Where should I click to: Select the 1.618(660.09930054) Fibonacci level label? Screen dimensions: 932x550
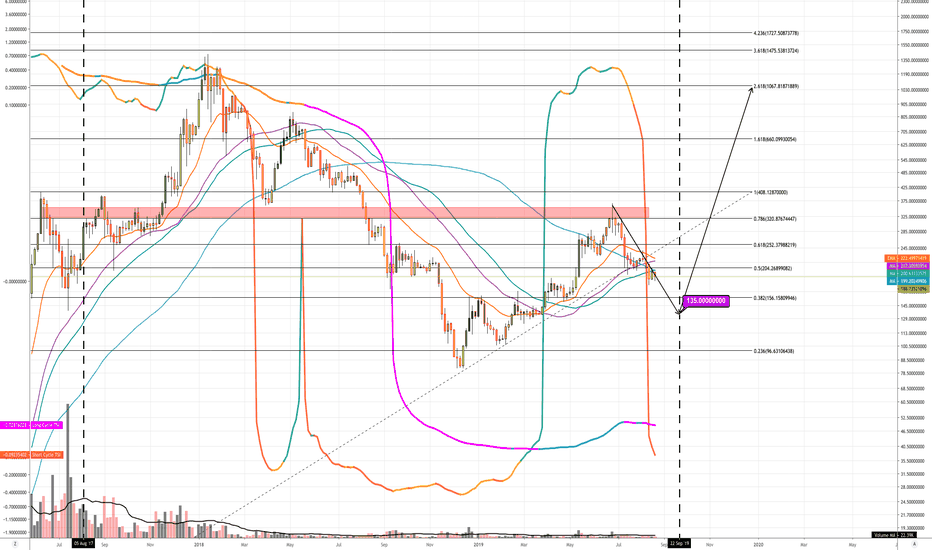pyautogui.click(x=774, y=139)
